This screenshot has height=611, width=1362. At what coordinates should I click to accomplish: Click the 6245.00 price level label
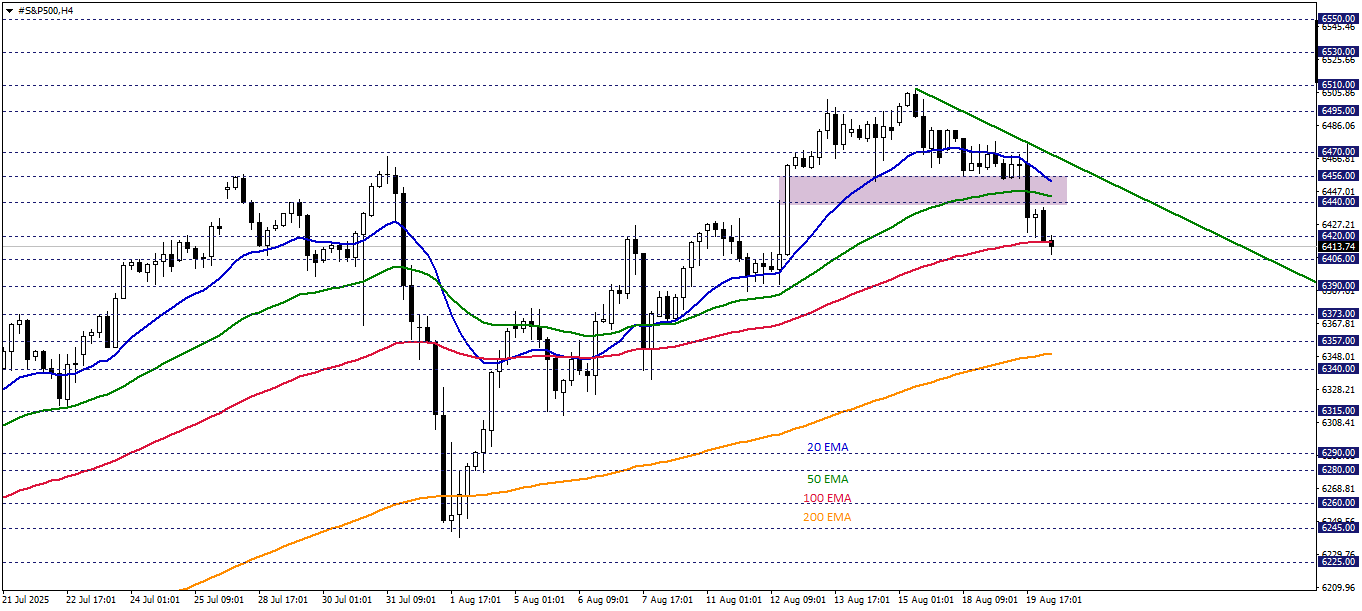pos(1338,527)
